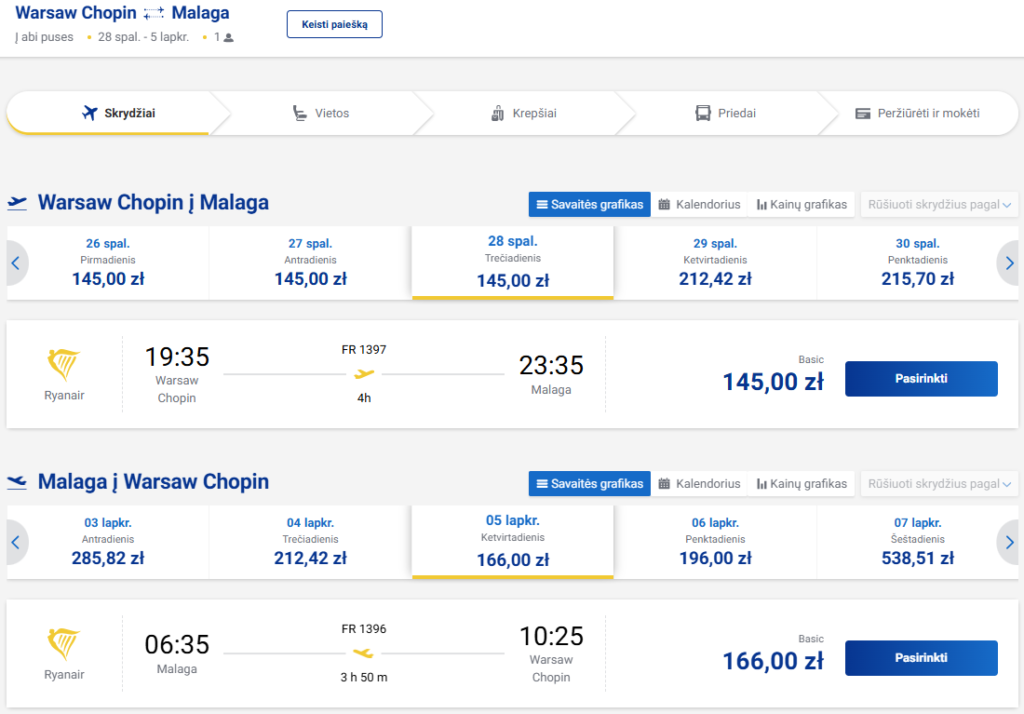This screenshot has height=714, width=1024.
Task: Click the 28 spal. - 5 lapkr. dates
Action: tap(144, 37)
